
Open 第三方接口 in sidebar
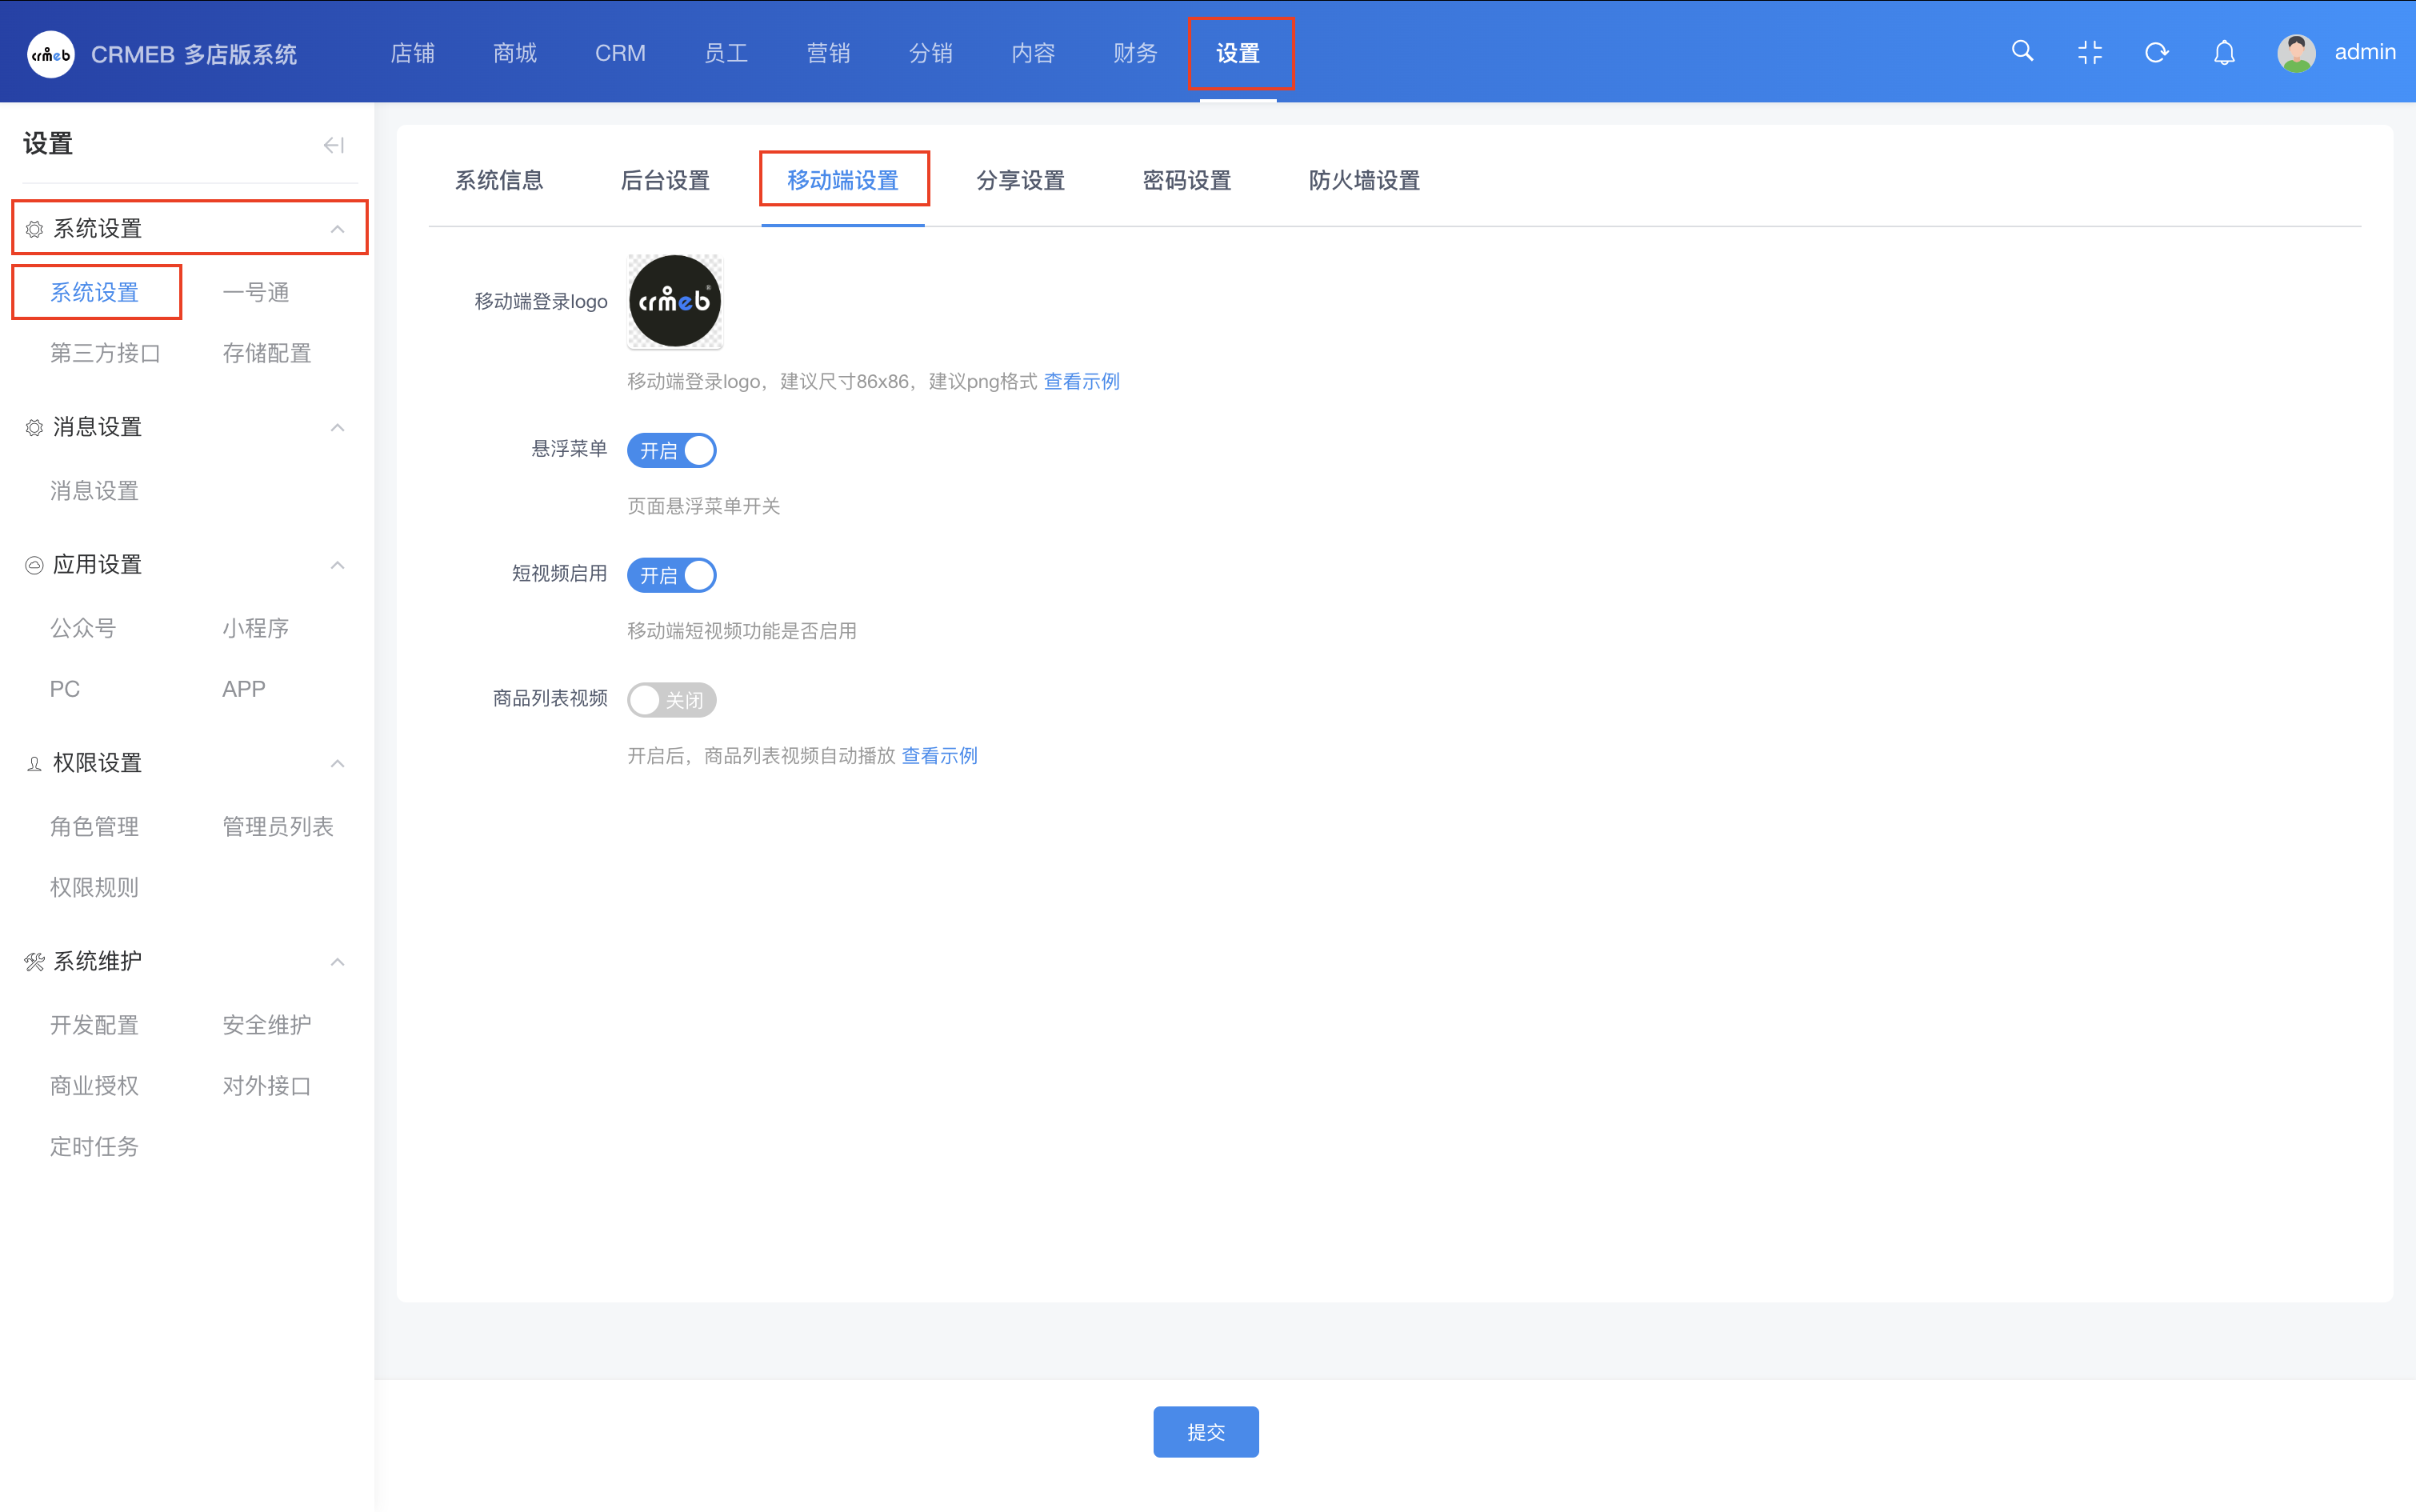click(105, 353)
